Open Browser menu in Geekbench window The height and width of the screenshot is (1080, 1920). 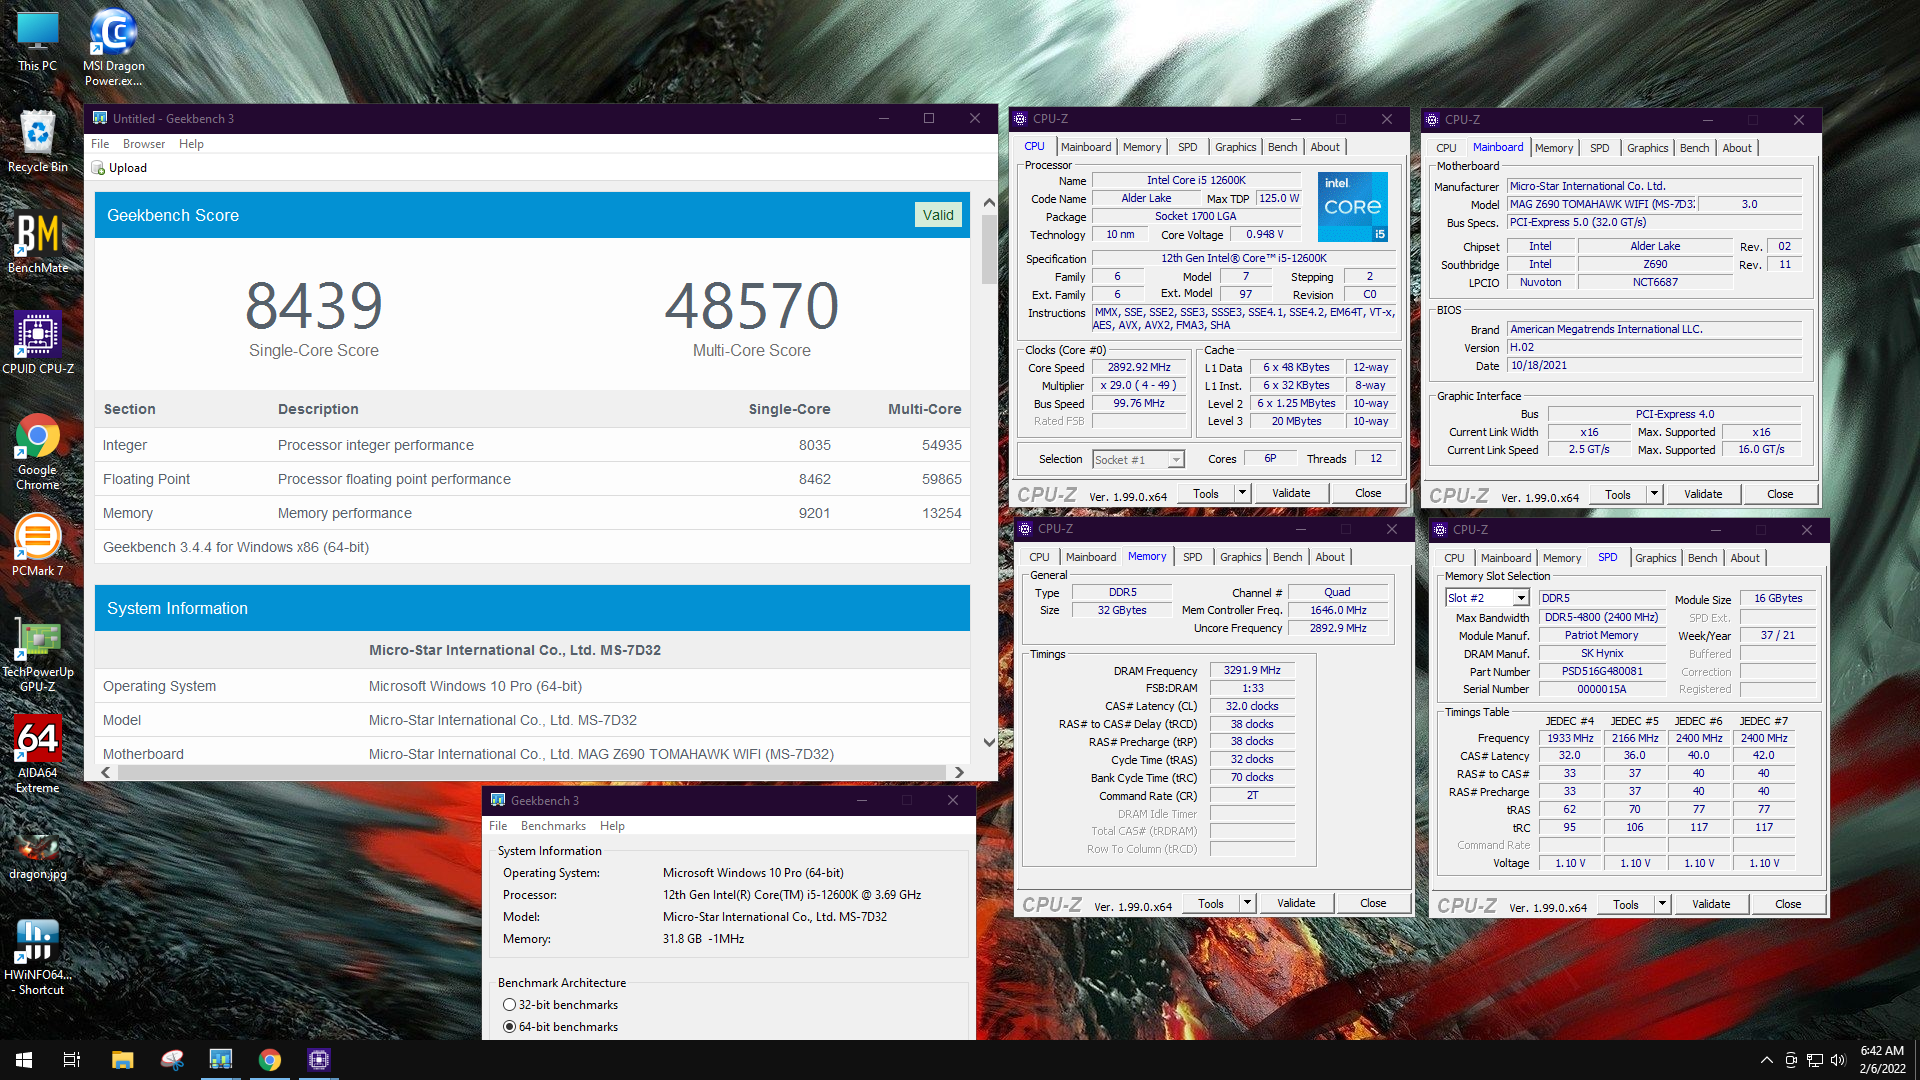click(x=144, y=144)
